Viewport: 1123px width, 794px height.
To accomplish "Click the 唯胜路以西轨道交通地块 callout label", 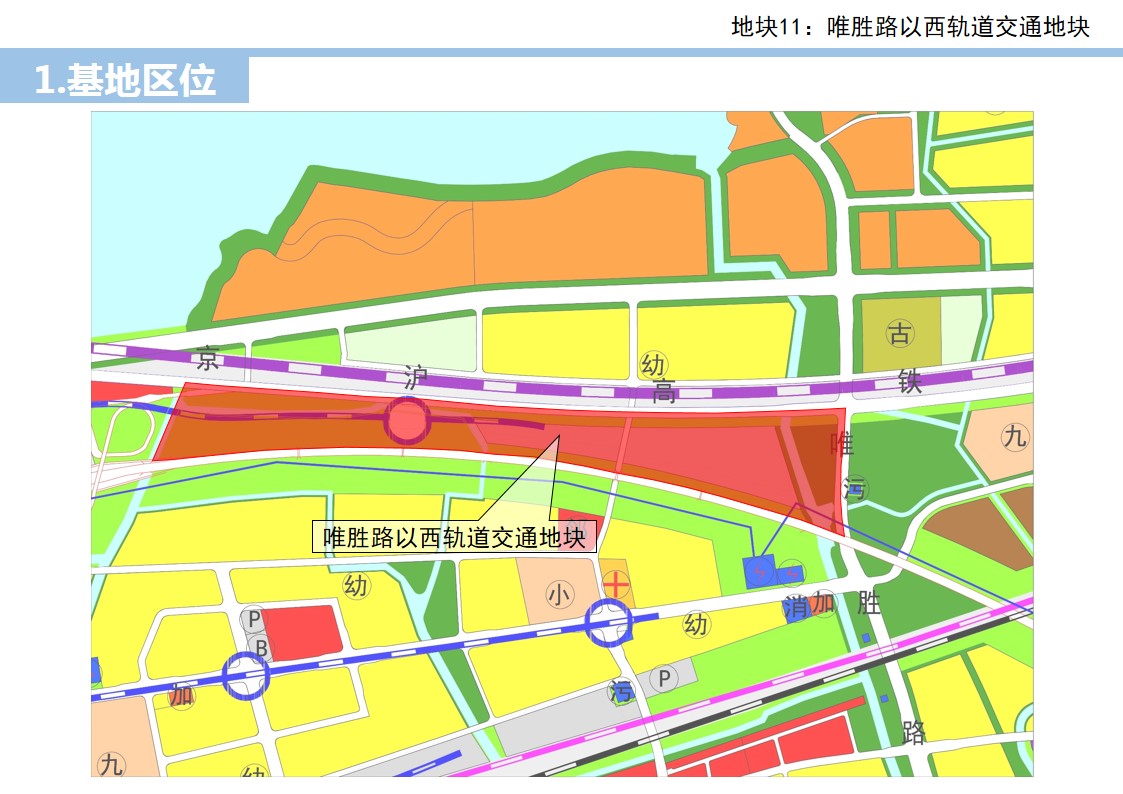I will pos(454,537).
